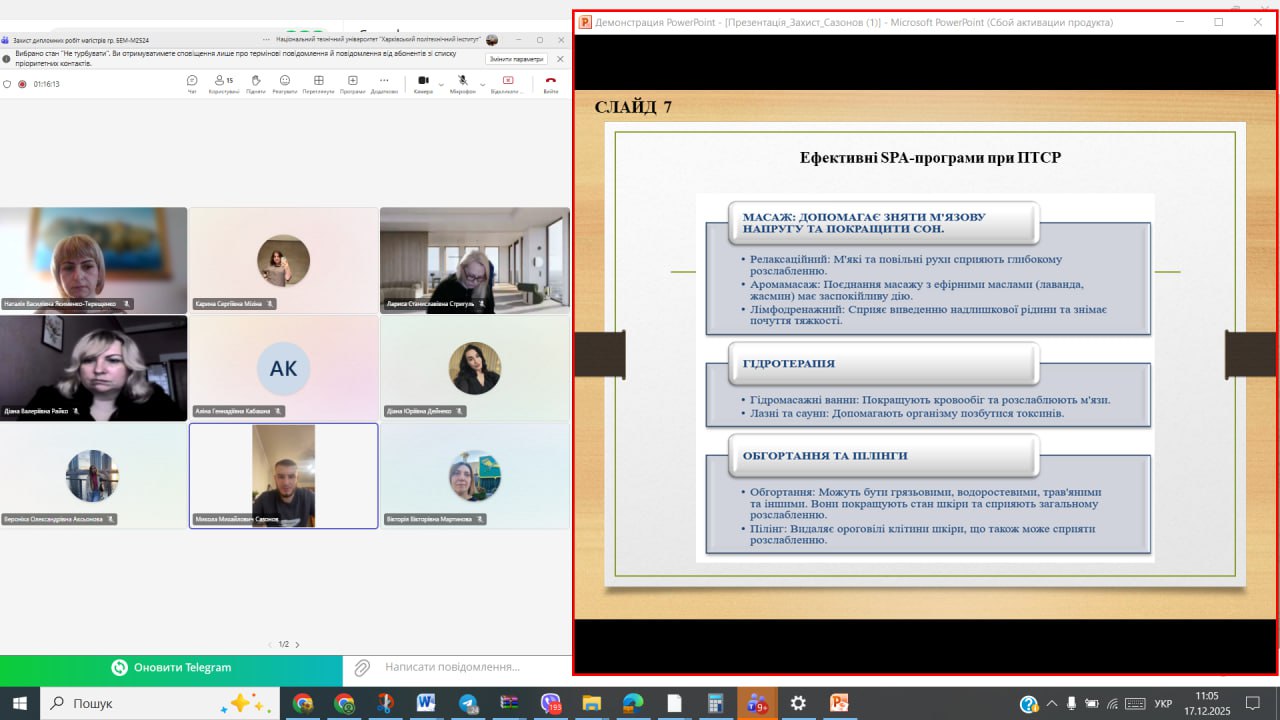The image size is (1280, 720).
Task: Click the stop sharing screen icon
Action: tap(507, 82)
